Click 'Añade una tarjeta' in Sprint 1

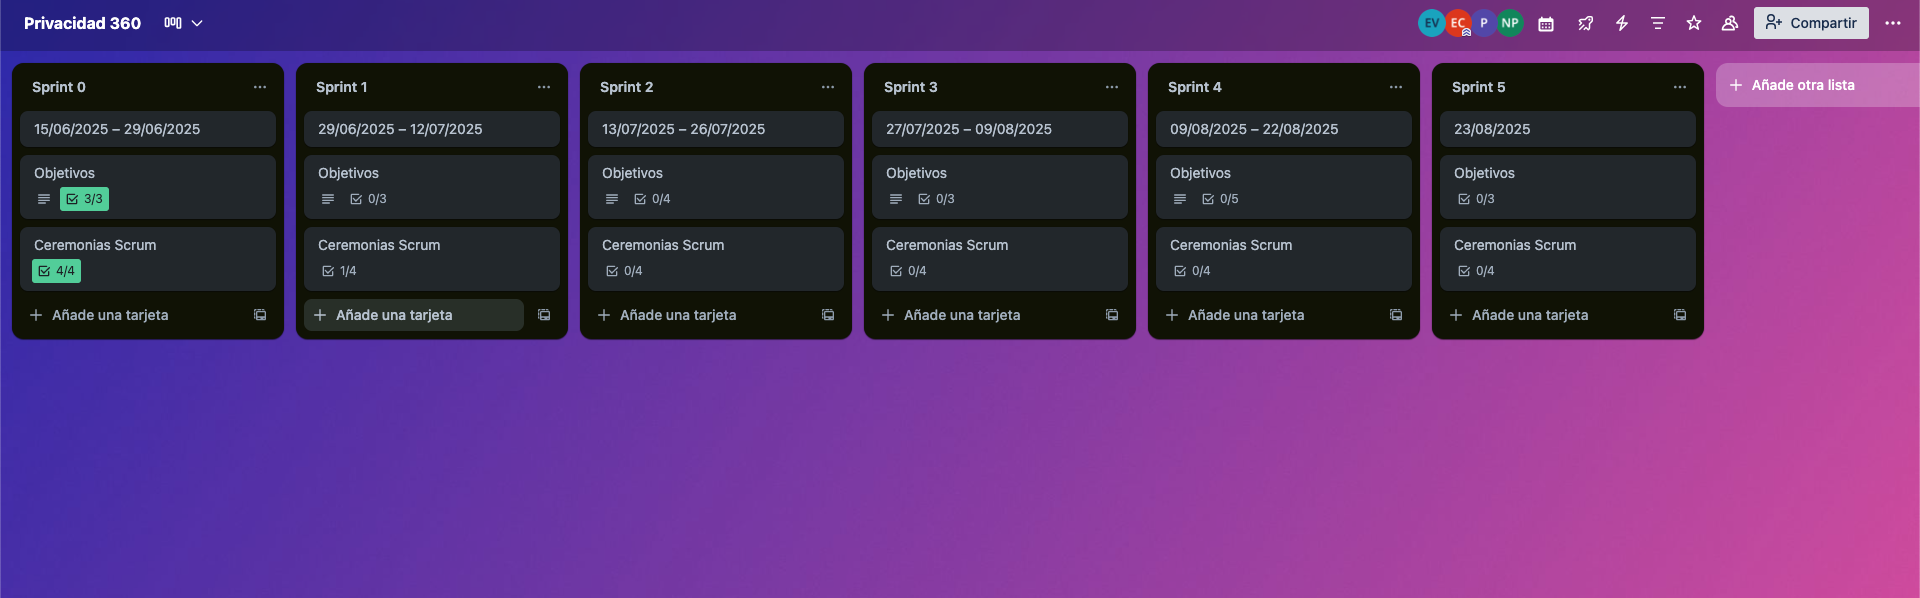[394, 315]
